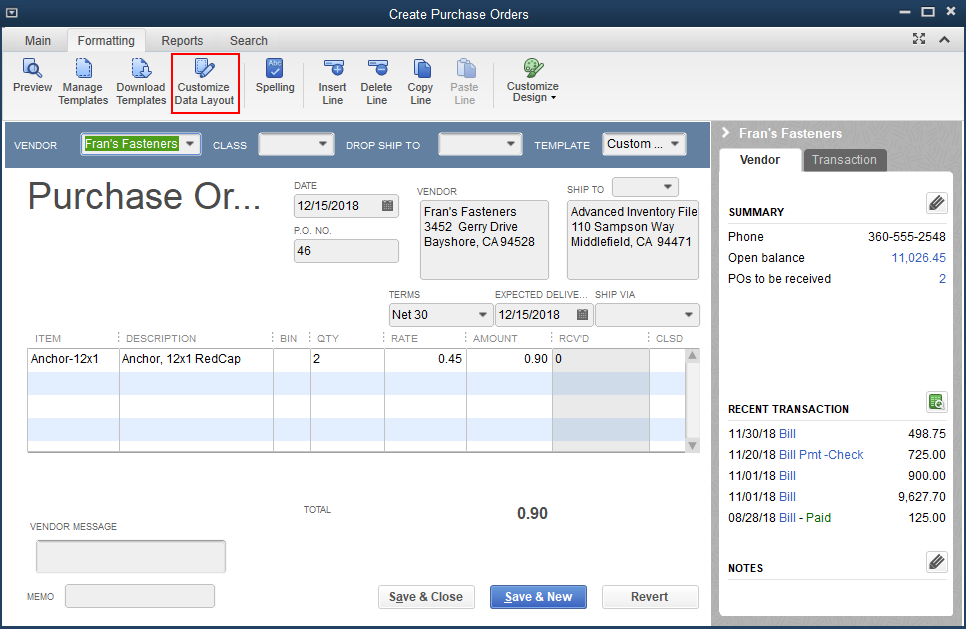Open Customize Data Layout

click(x=204, y=80)
